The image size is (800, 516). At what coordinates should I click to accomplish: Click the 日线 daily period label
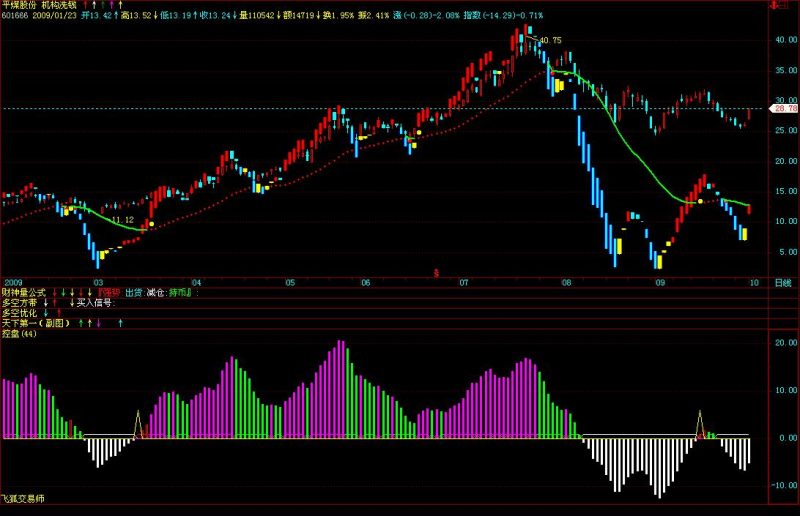pyautogui.click(x=783, y=283)
